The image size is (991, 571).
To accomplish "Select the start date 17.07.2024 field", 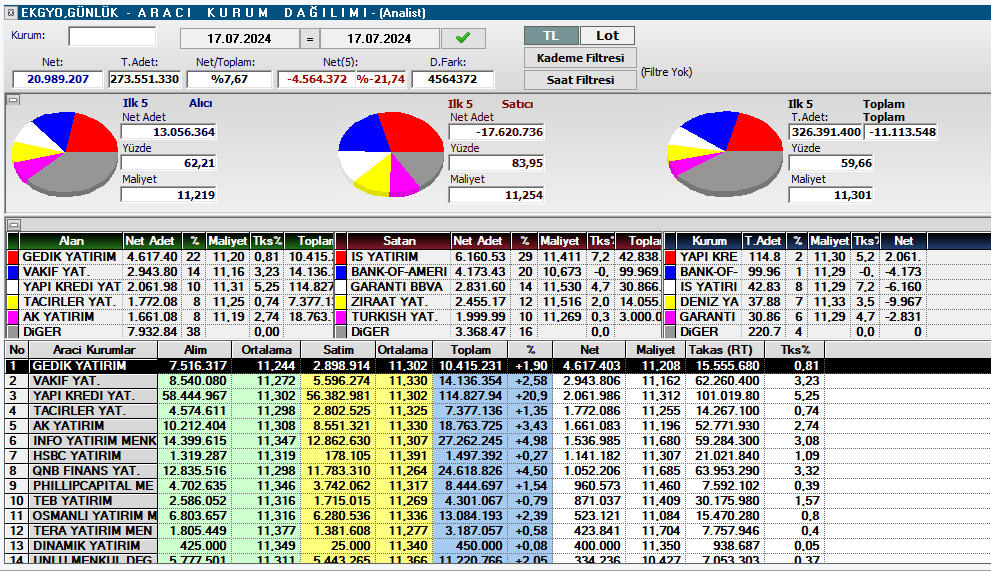I will click(x=240, y=39).
